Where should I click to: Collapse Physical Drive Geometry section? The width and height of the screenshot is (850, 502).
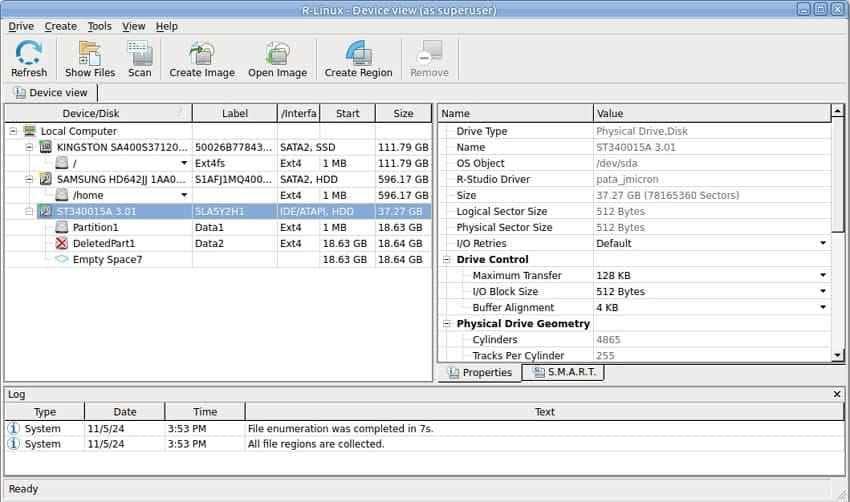click(x=447, y=324)
